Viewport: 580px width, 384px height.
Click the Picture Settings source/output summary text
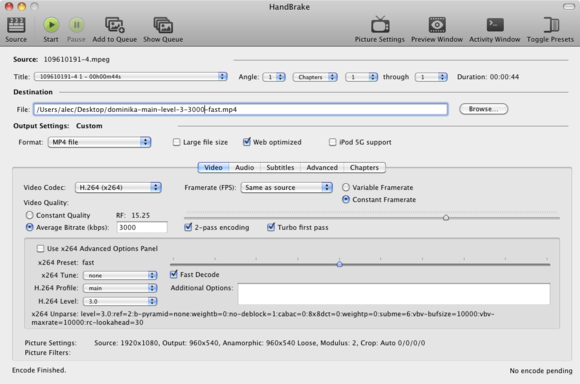tap(259, 343)
